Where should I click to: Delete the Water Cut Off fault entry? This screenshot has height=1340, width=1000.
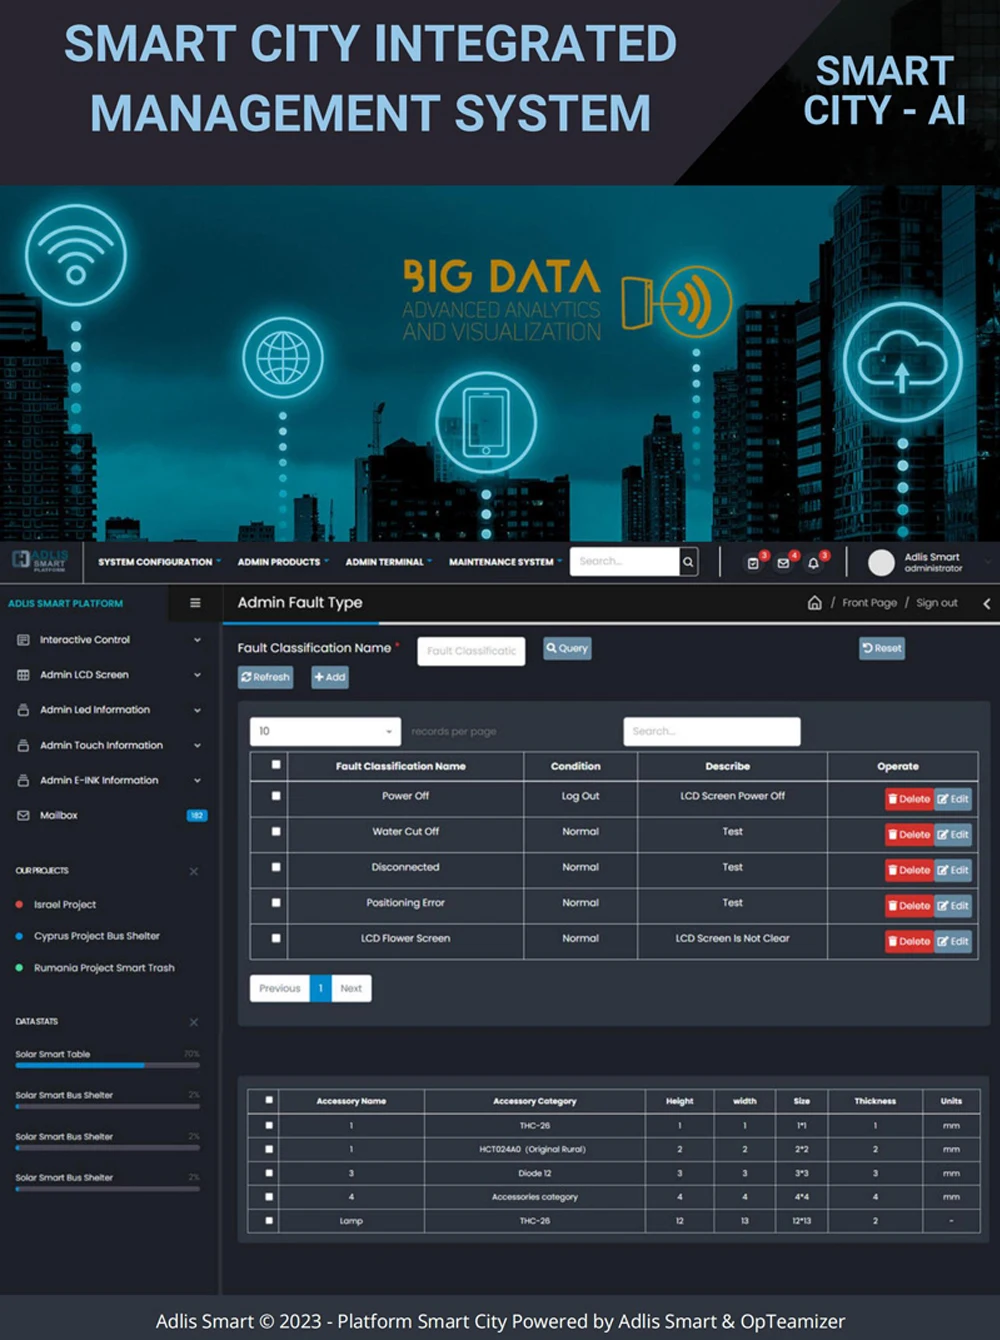tap(909, 834)
